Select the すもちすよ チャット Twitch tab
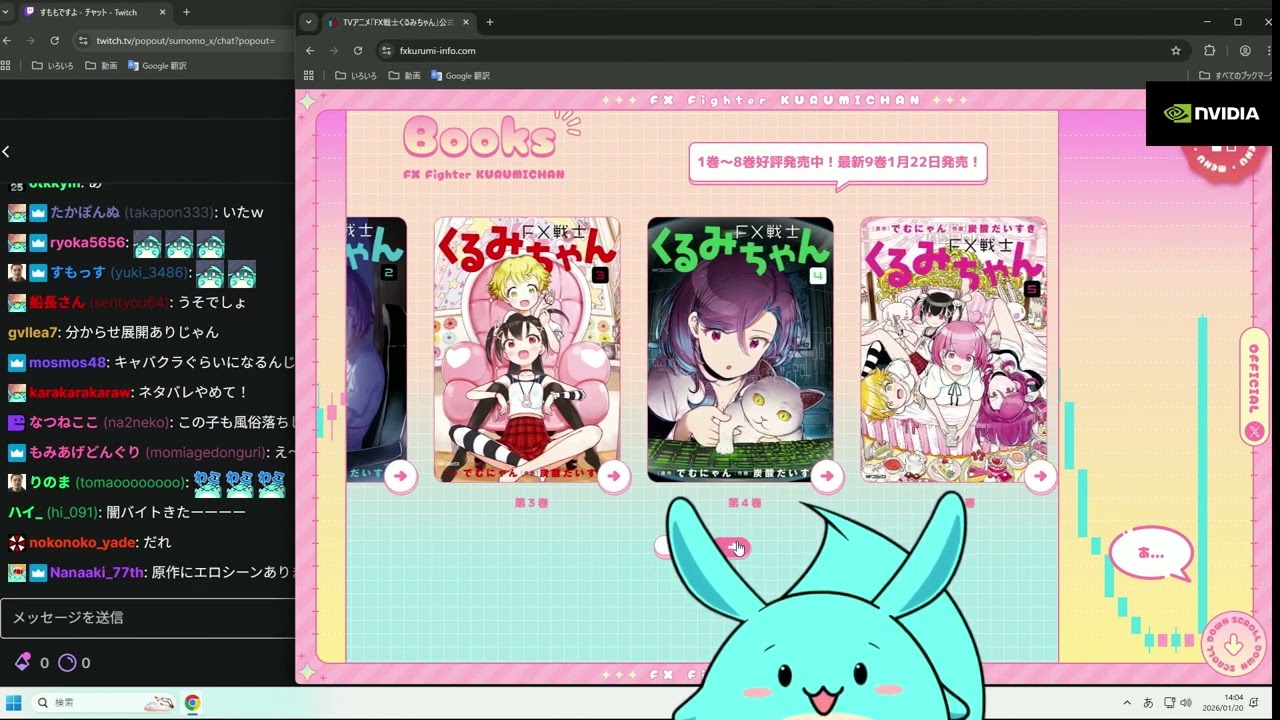The image size is (1280, 720). [88, 12]
